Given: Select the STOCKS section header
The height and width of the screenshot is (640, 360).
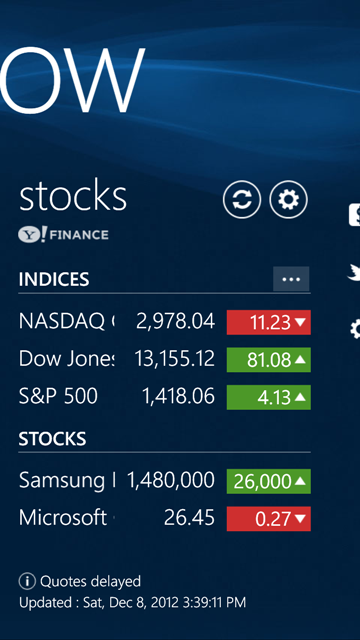Looking at the screenshot, I should (x=52, y=439).
